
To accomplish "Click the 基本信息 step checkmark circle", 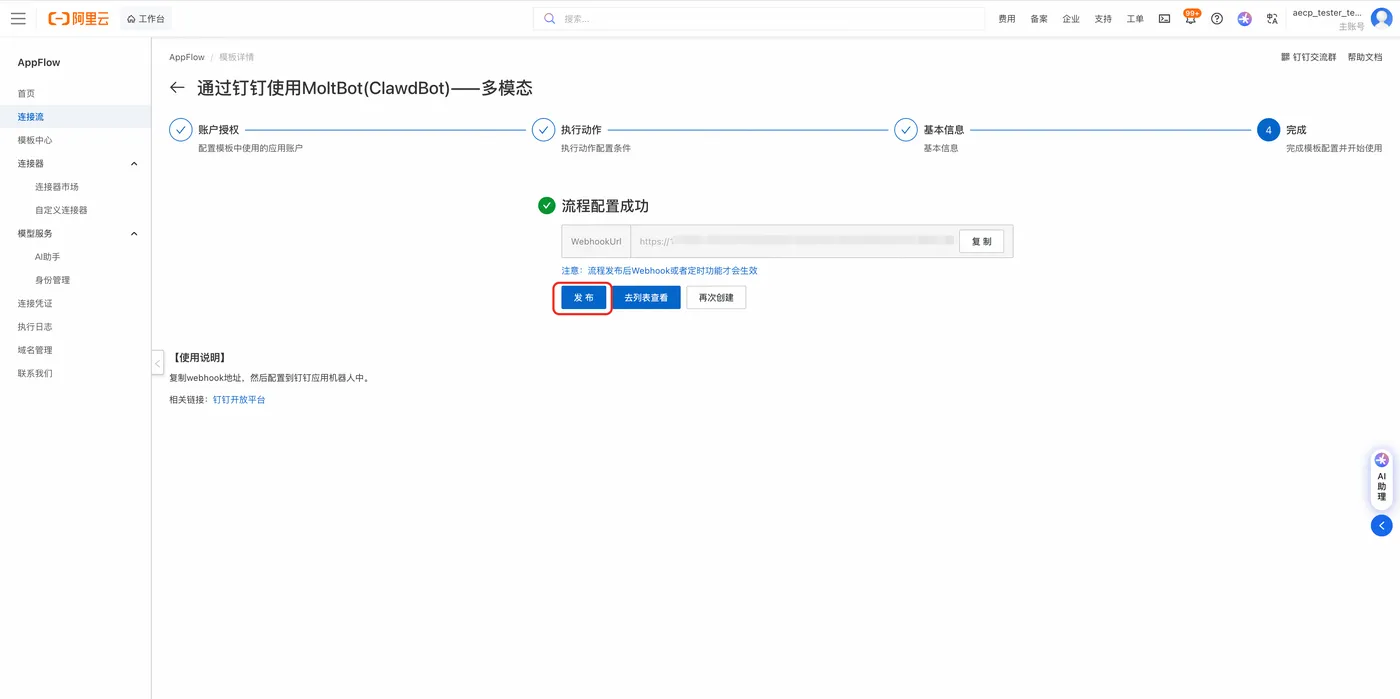I will tap(906, 130).
